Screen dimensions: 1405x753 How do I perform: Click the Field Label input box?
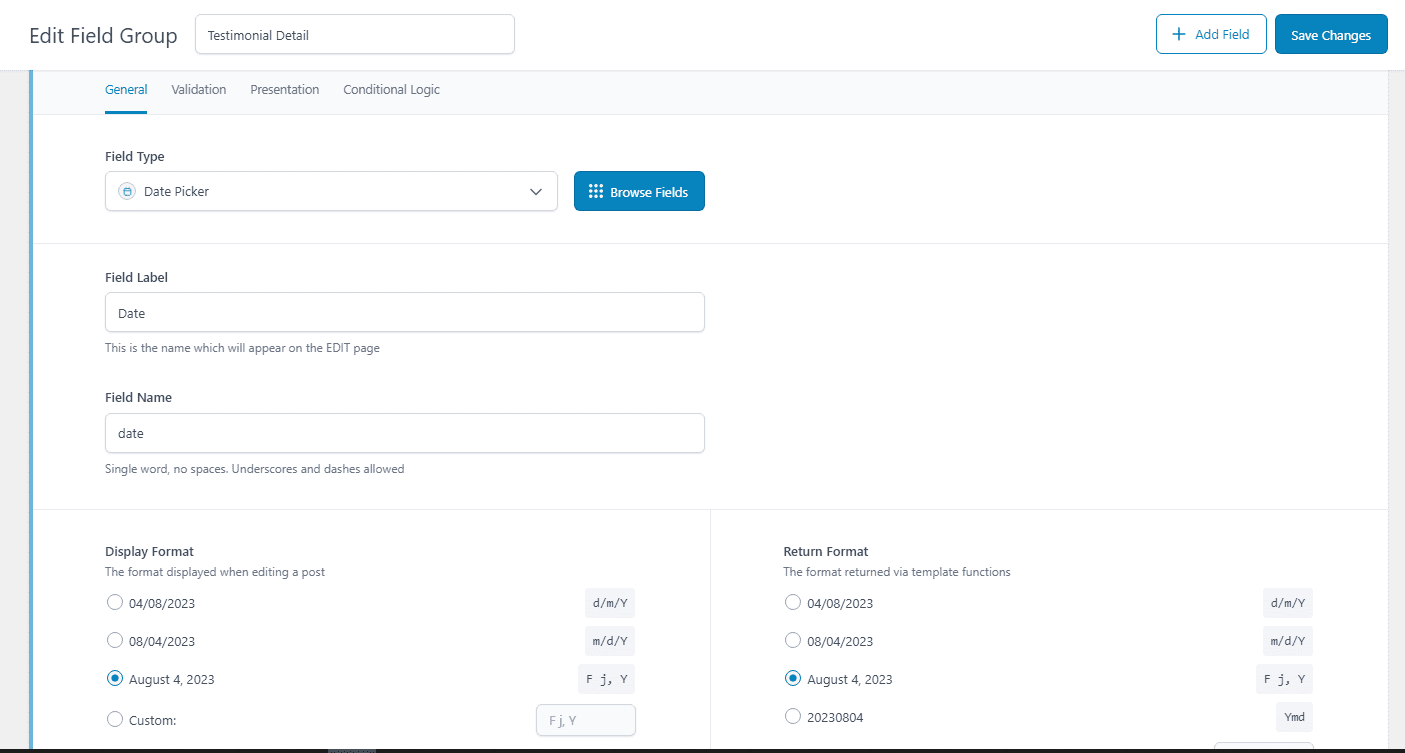point(404,313)
